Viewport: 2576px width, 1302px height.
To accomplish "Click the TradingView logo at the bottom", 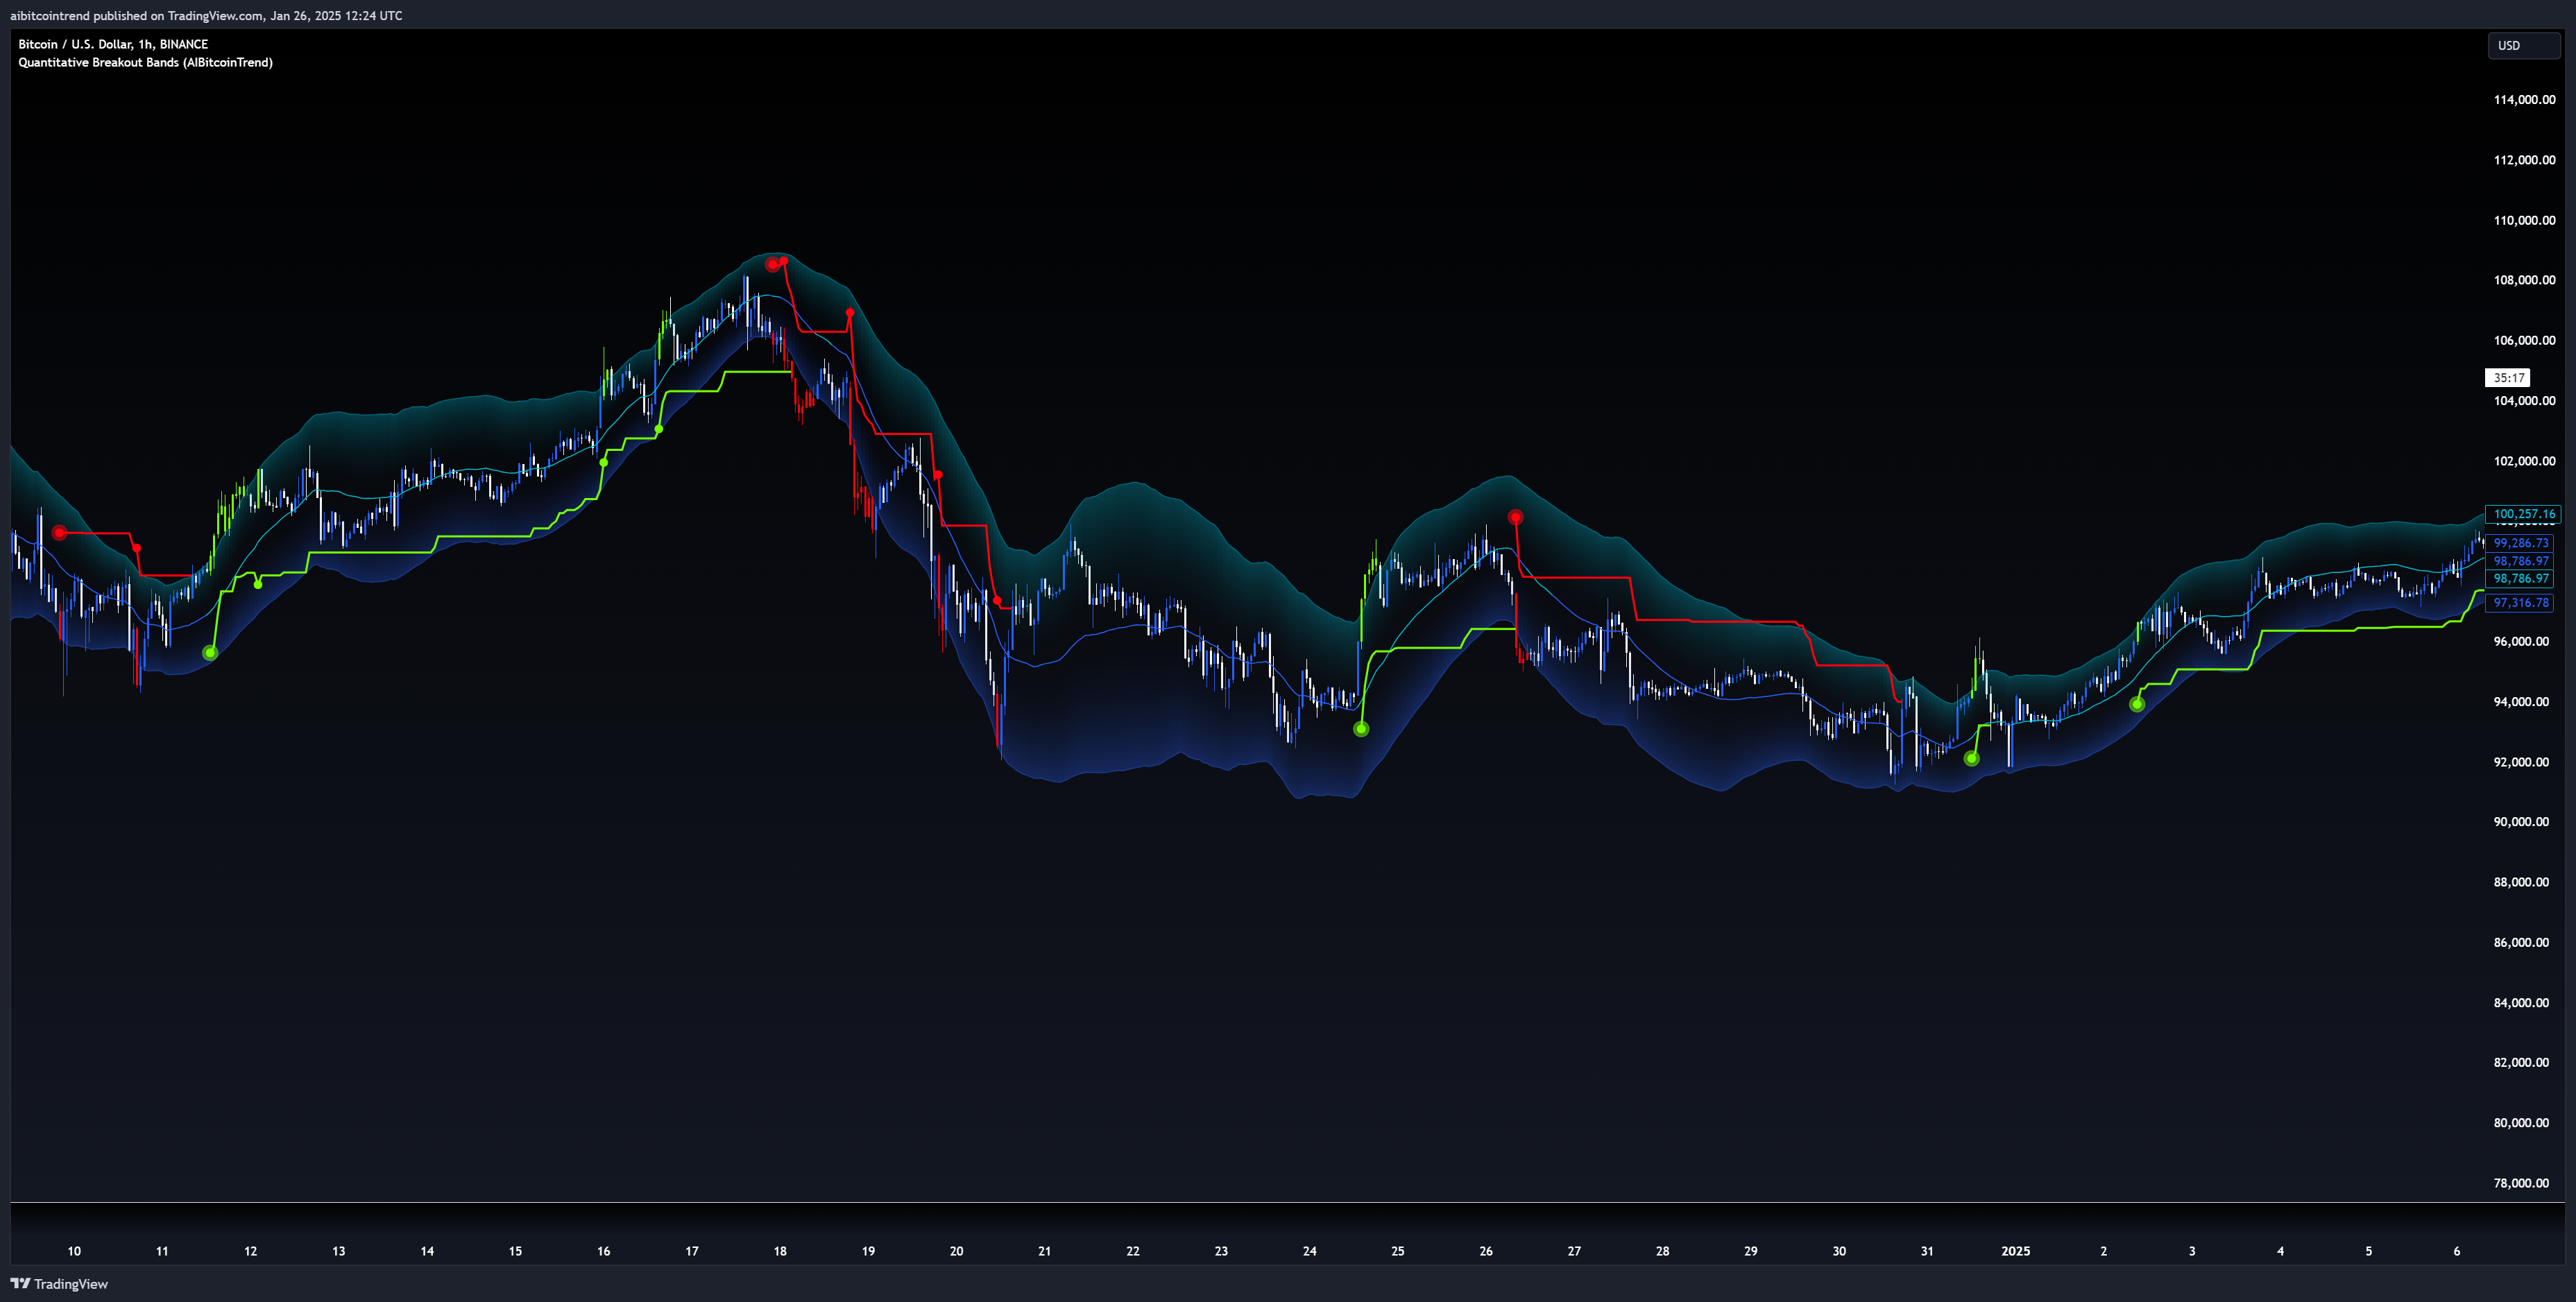I will [x=59, y=1284].
